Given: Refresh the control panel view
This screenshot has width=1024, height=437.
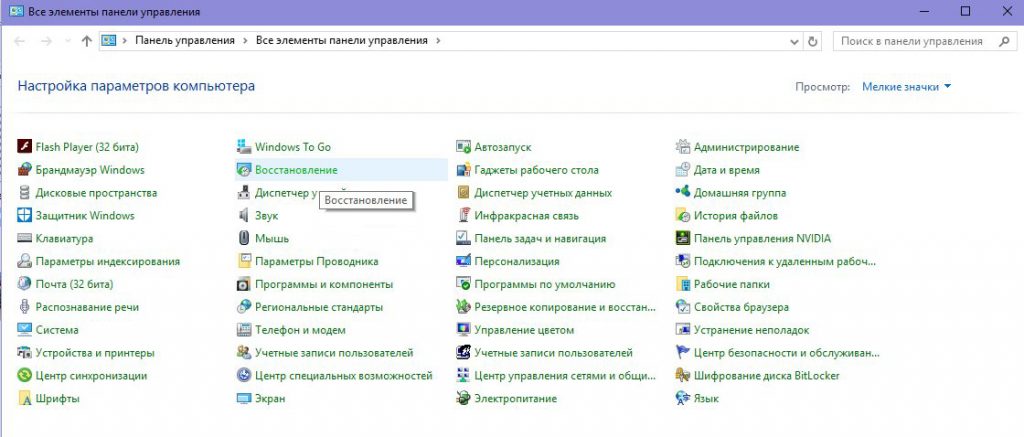Looking at the screenshot, I should (812, 40).
